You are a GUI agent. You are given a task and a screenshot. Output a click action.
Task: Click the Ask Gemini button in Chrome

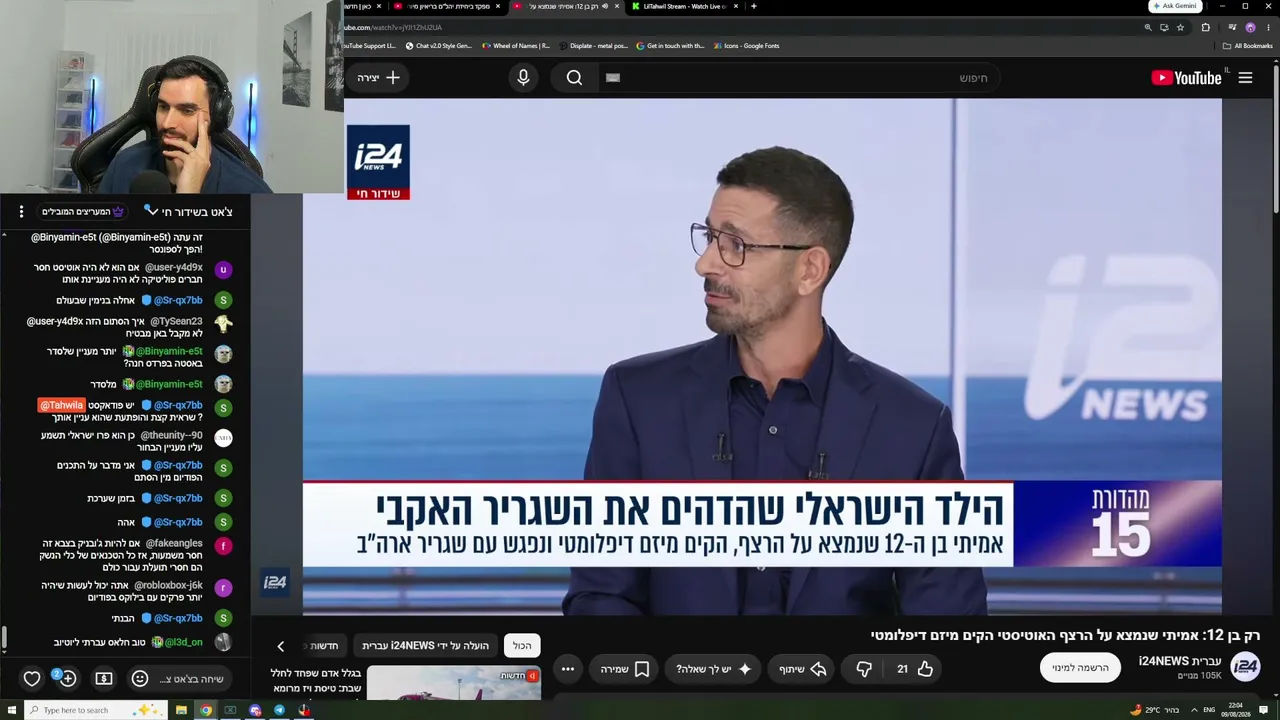[x=1175, y=6]
